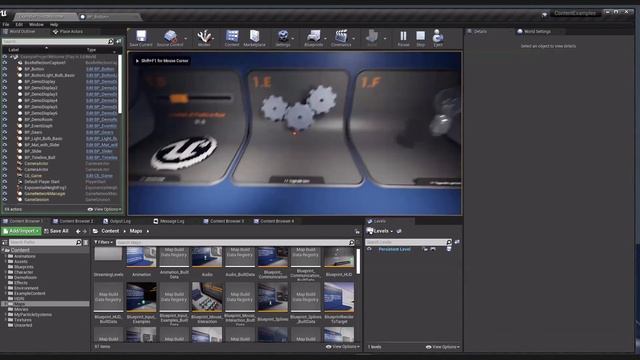The width and height of the screenshot is (640, 360).
Task: Click the World Outliner search magnifier icon
Action: (110, 42)
